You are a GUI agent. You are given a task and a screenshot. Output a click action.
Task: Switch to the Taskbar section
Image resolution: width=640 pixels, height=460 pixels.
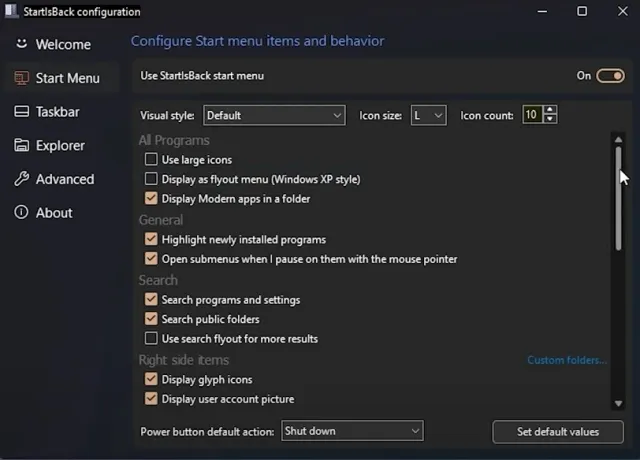(57, 111)
